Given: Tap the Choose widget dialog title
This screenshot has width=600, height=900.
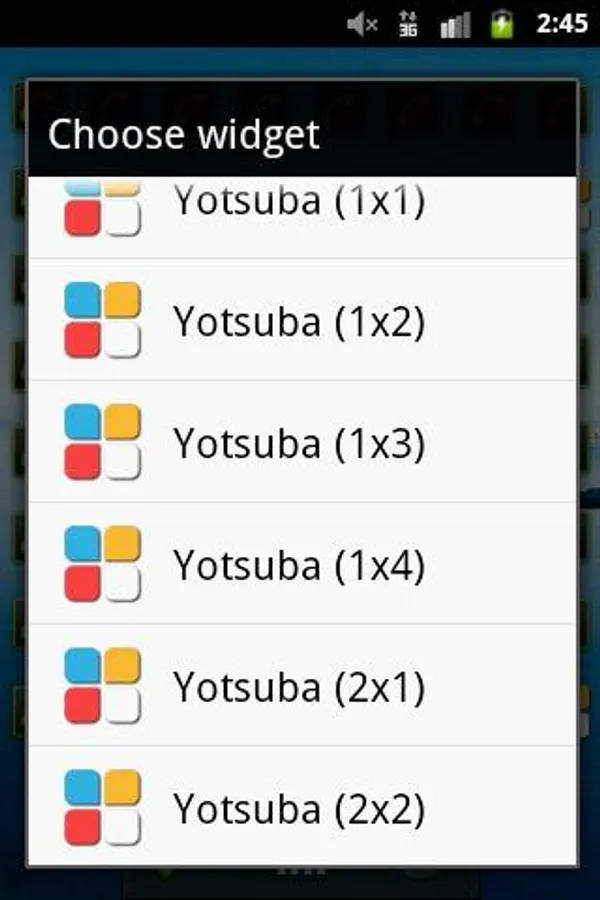Looking at the screenshot, I should tap(184, 136).
